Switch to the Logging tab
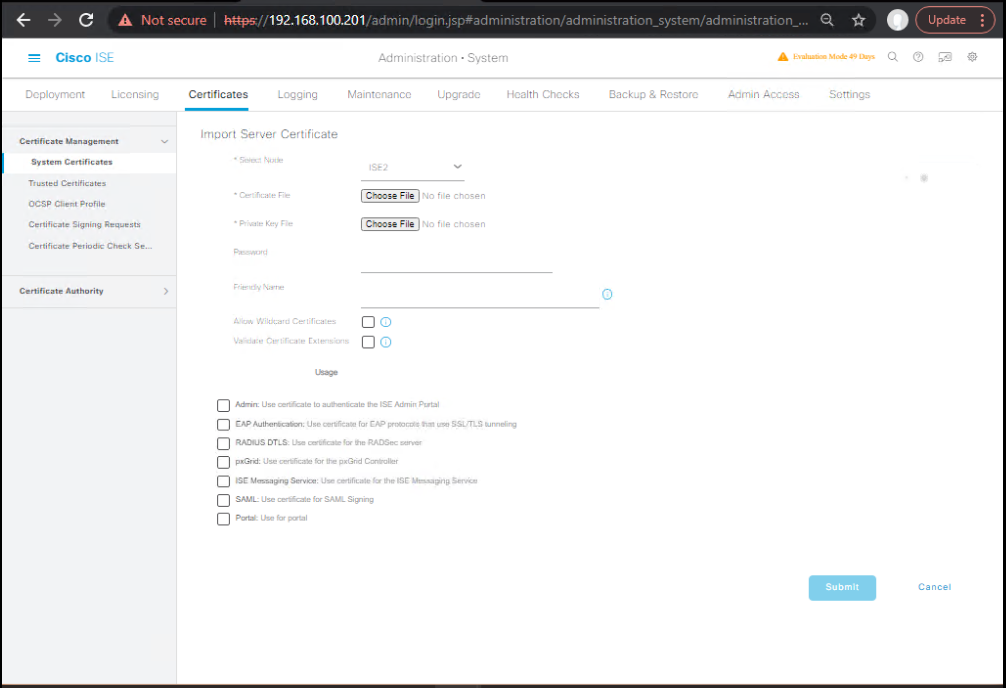The width and height of the screenshot is (1006, 688). [298, 94]
